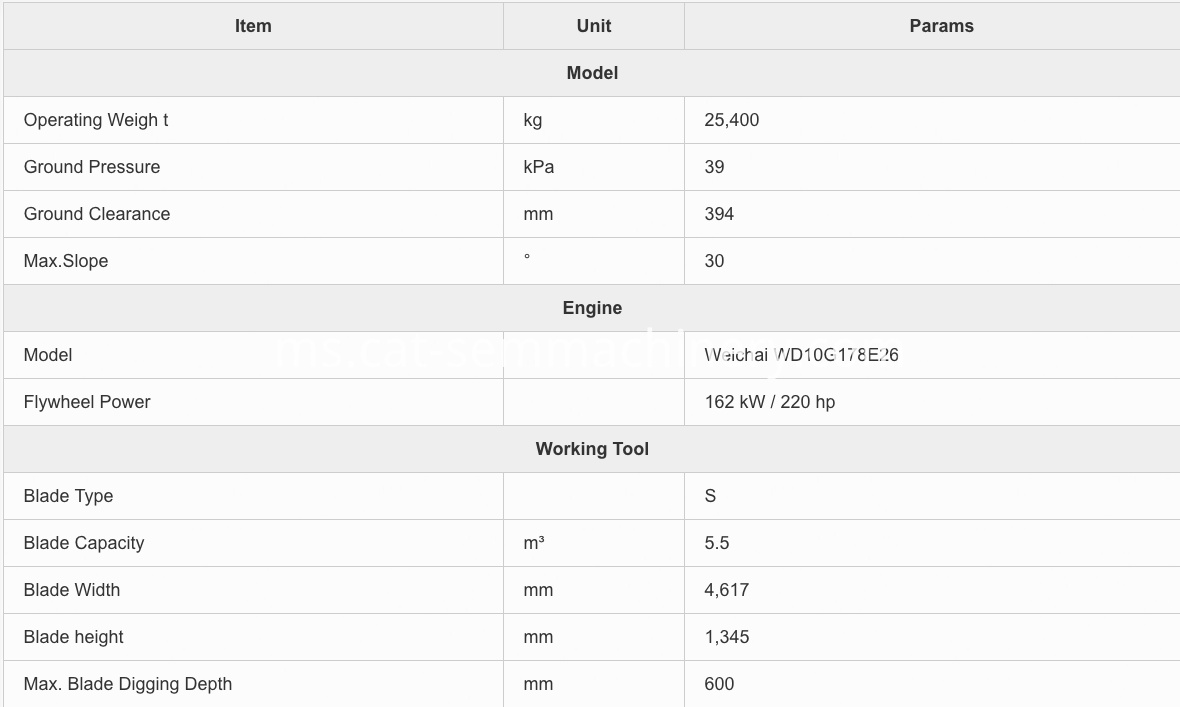Image resolution: width=1180 pixels, height=707 pixels.
Task: Click the 25,400 operating weight value
Action: (731, 120)
